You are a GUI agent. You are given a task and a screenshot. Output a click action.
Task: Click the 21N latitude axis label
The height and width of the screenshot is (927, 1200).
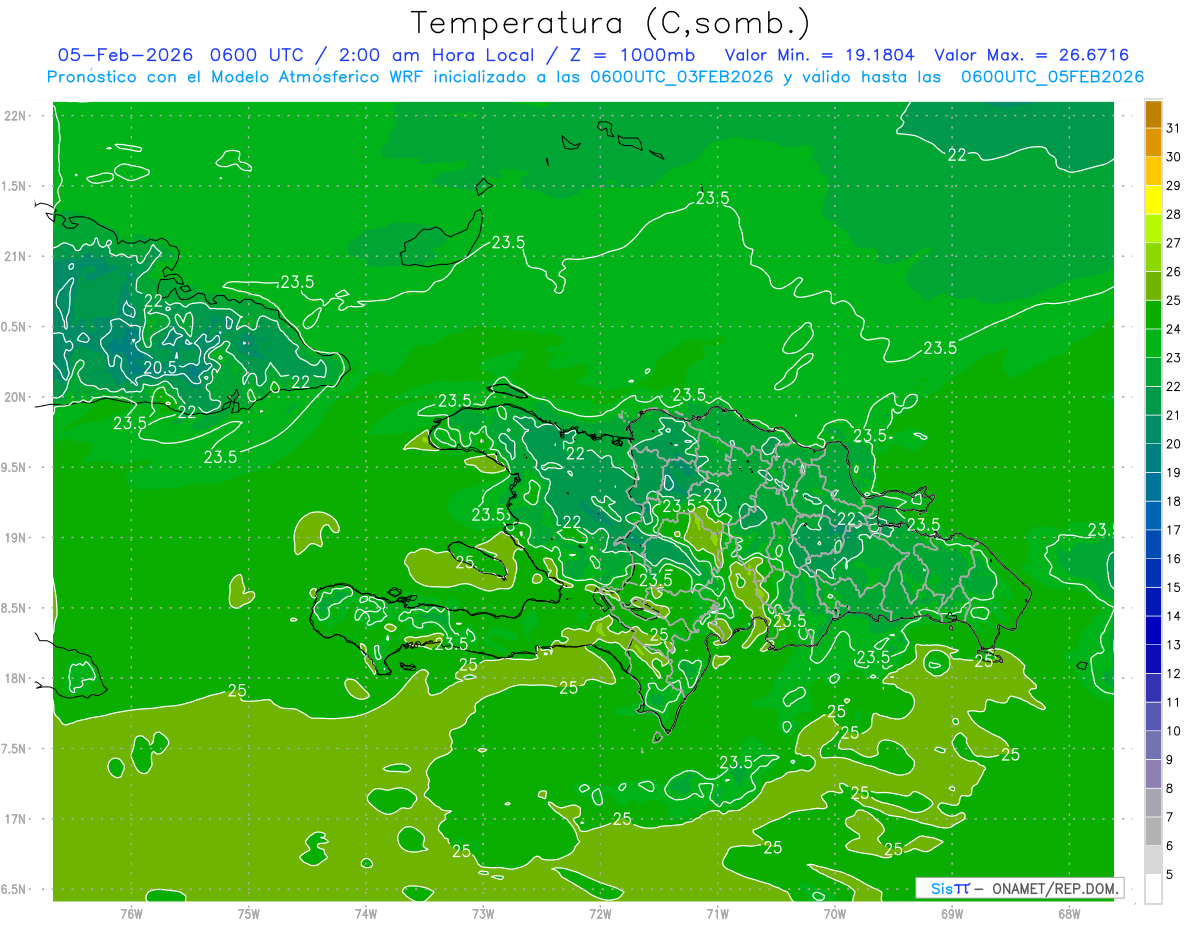(x=17, y=256)
